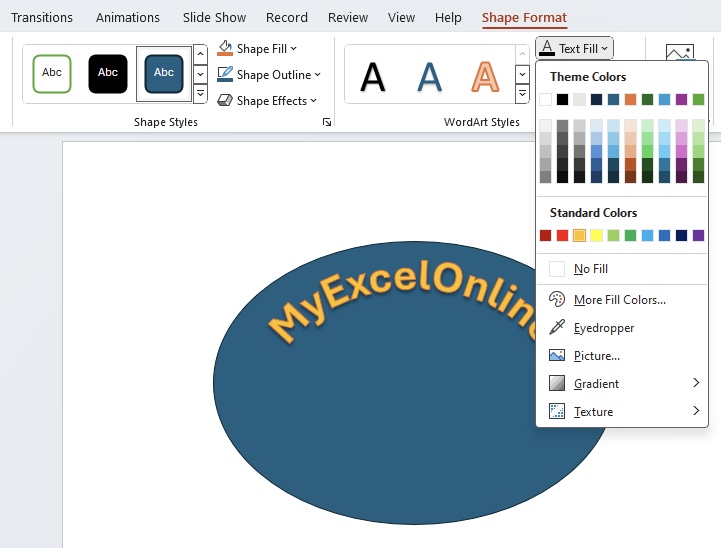Select the dark red standard color
Image resolution: width=721 pixels, height=548 pixels.
[x=545, y=235]
